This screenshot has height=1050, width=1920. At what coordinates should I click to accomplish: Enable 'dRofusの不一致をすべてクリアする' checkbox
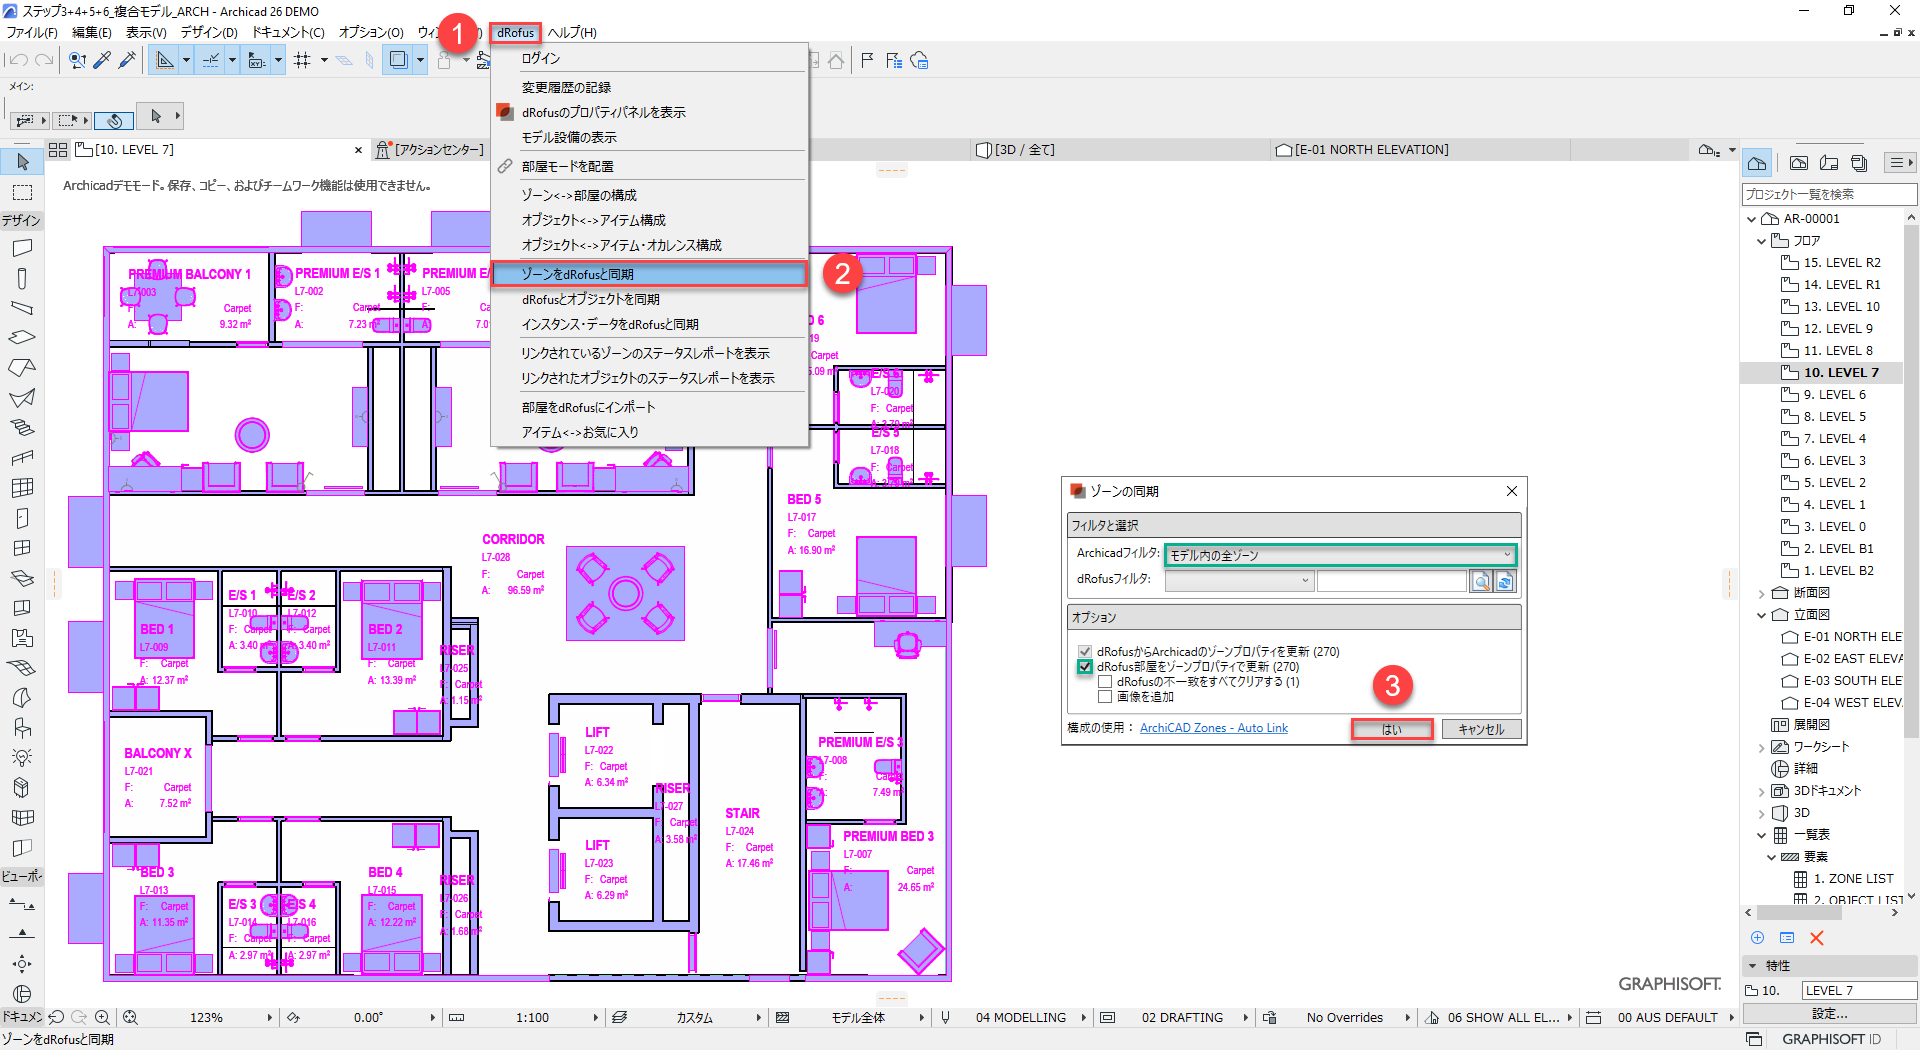pyautogui.click(x=1105, y=682)
